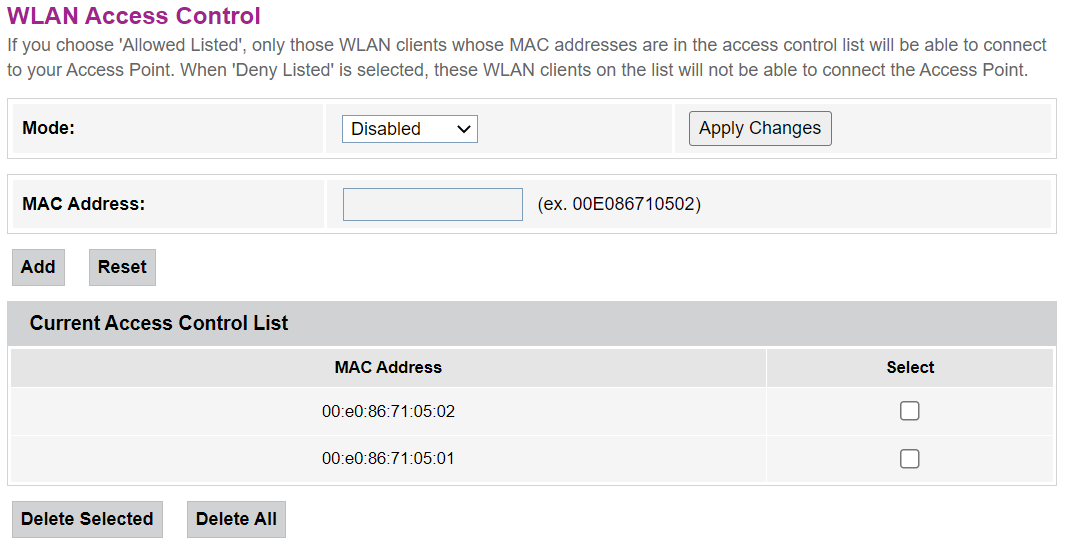Click the MAC Address: field label
This screenshot has height=551, width=1072.
[84, 204]
